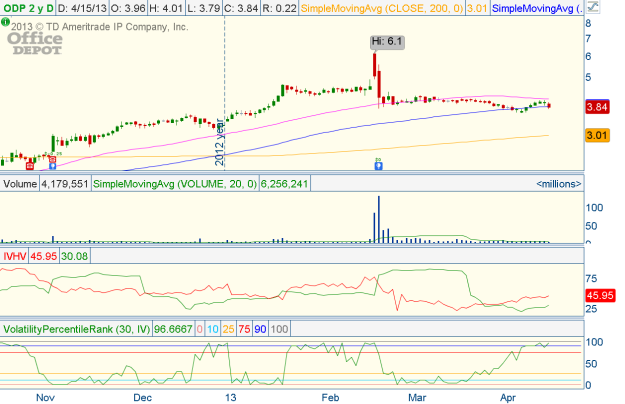Screen dimensions: 625x404
Task: Click the red 45.95 IVHV axis bubble
Action: (600, 297)
